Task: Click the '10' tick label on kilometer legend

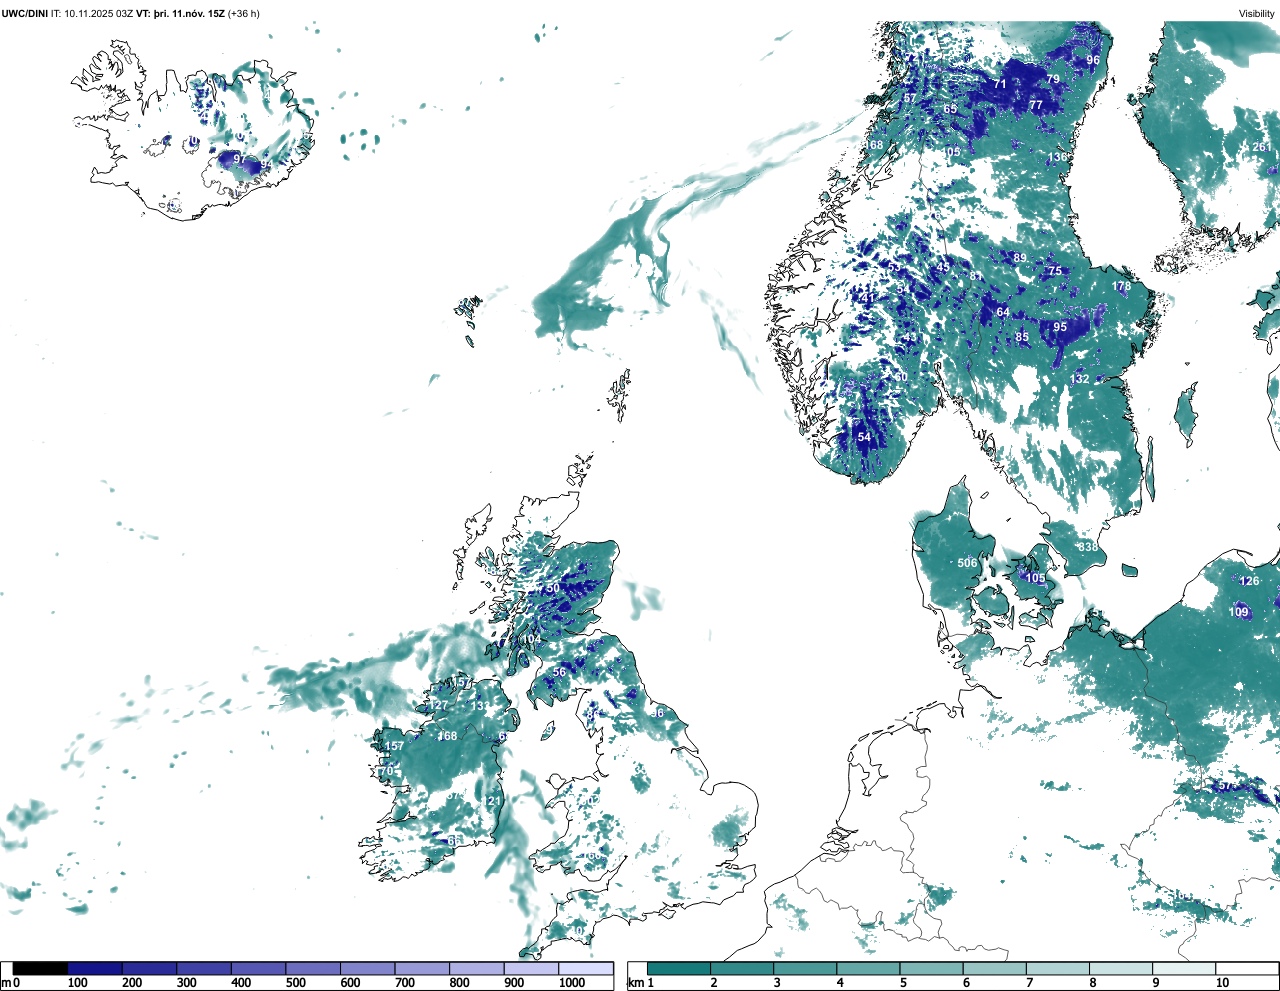Action: point(1223,983)
